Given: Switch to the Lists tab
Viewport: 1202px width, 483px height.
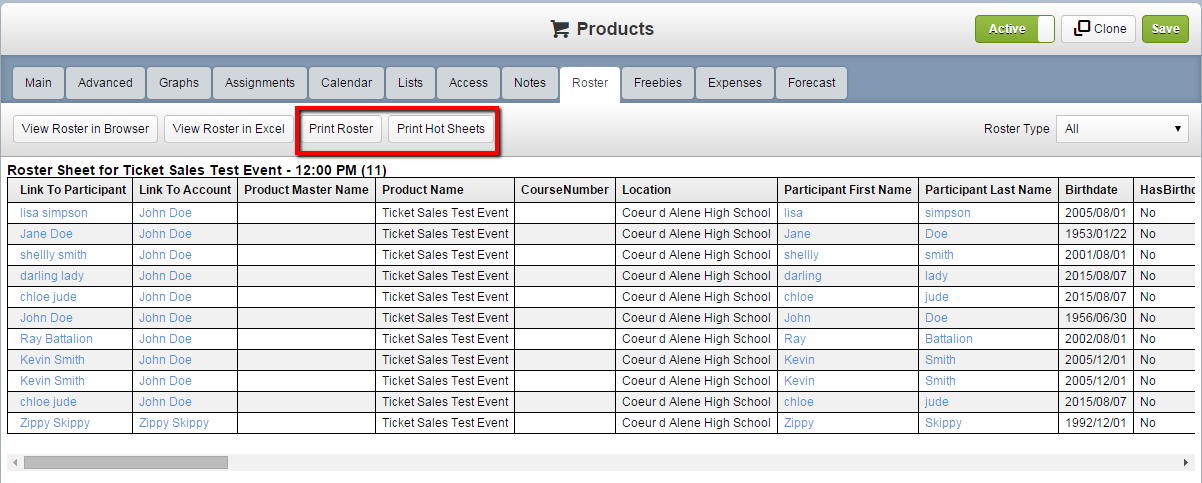Looking at the screenshot, I should [410, 83].
